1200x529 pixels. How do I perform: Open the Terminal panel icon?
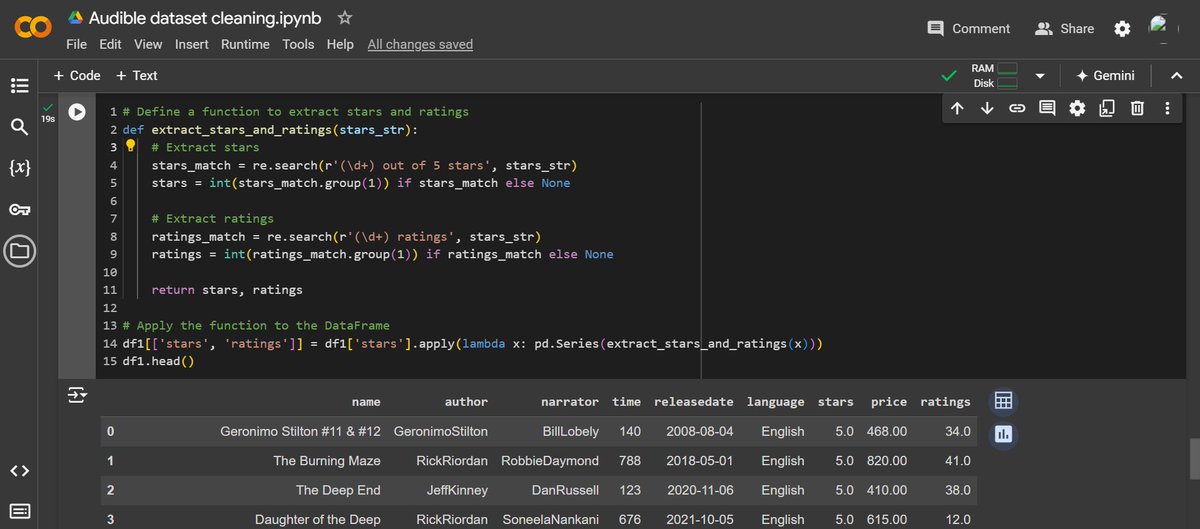[19, 512]
